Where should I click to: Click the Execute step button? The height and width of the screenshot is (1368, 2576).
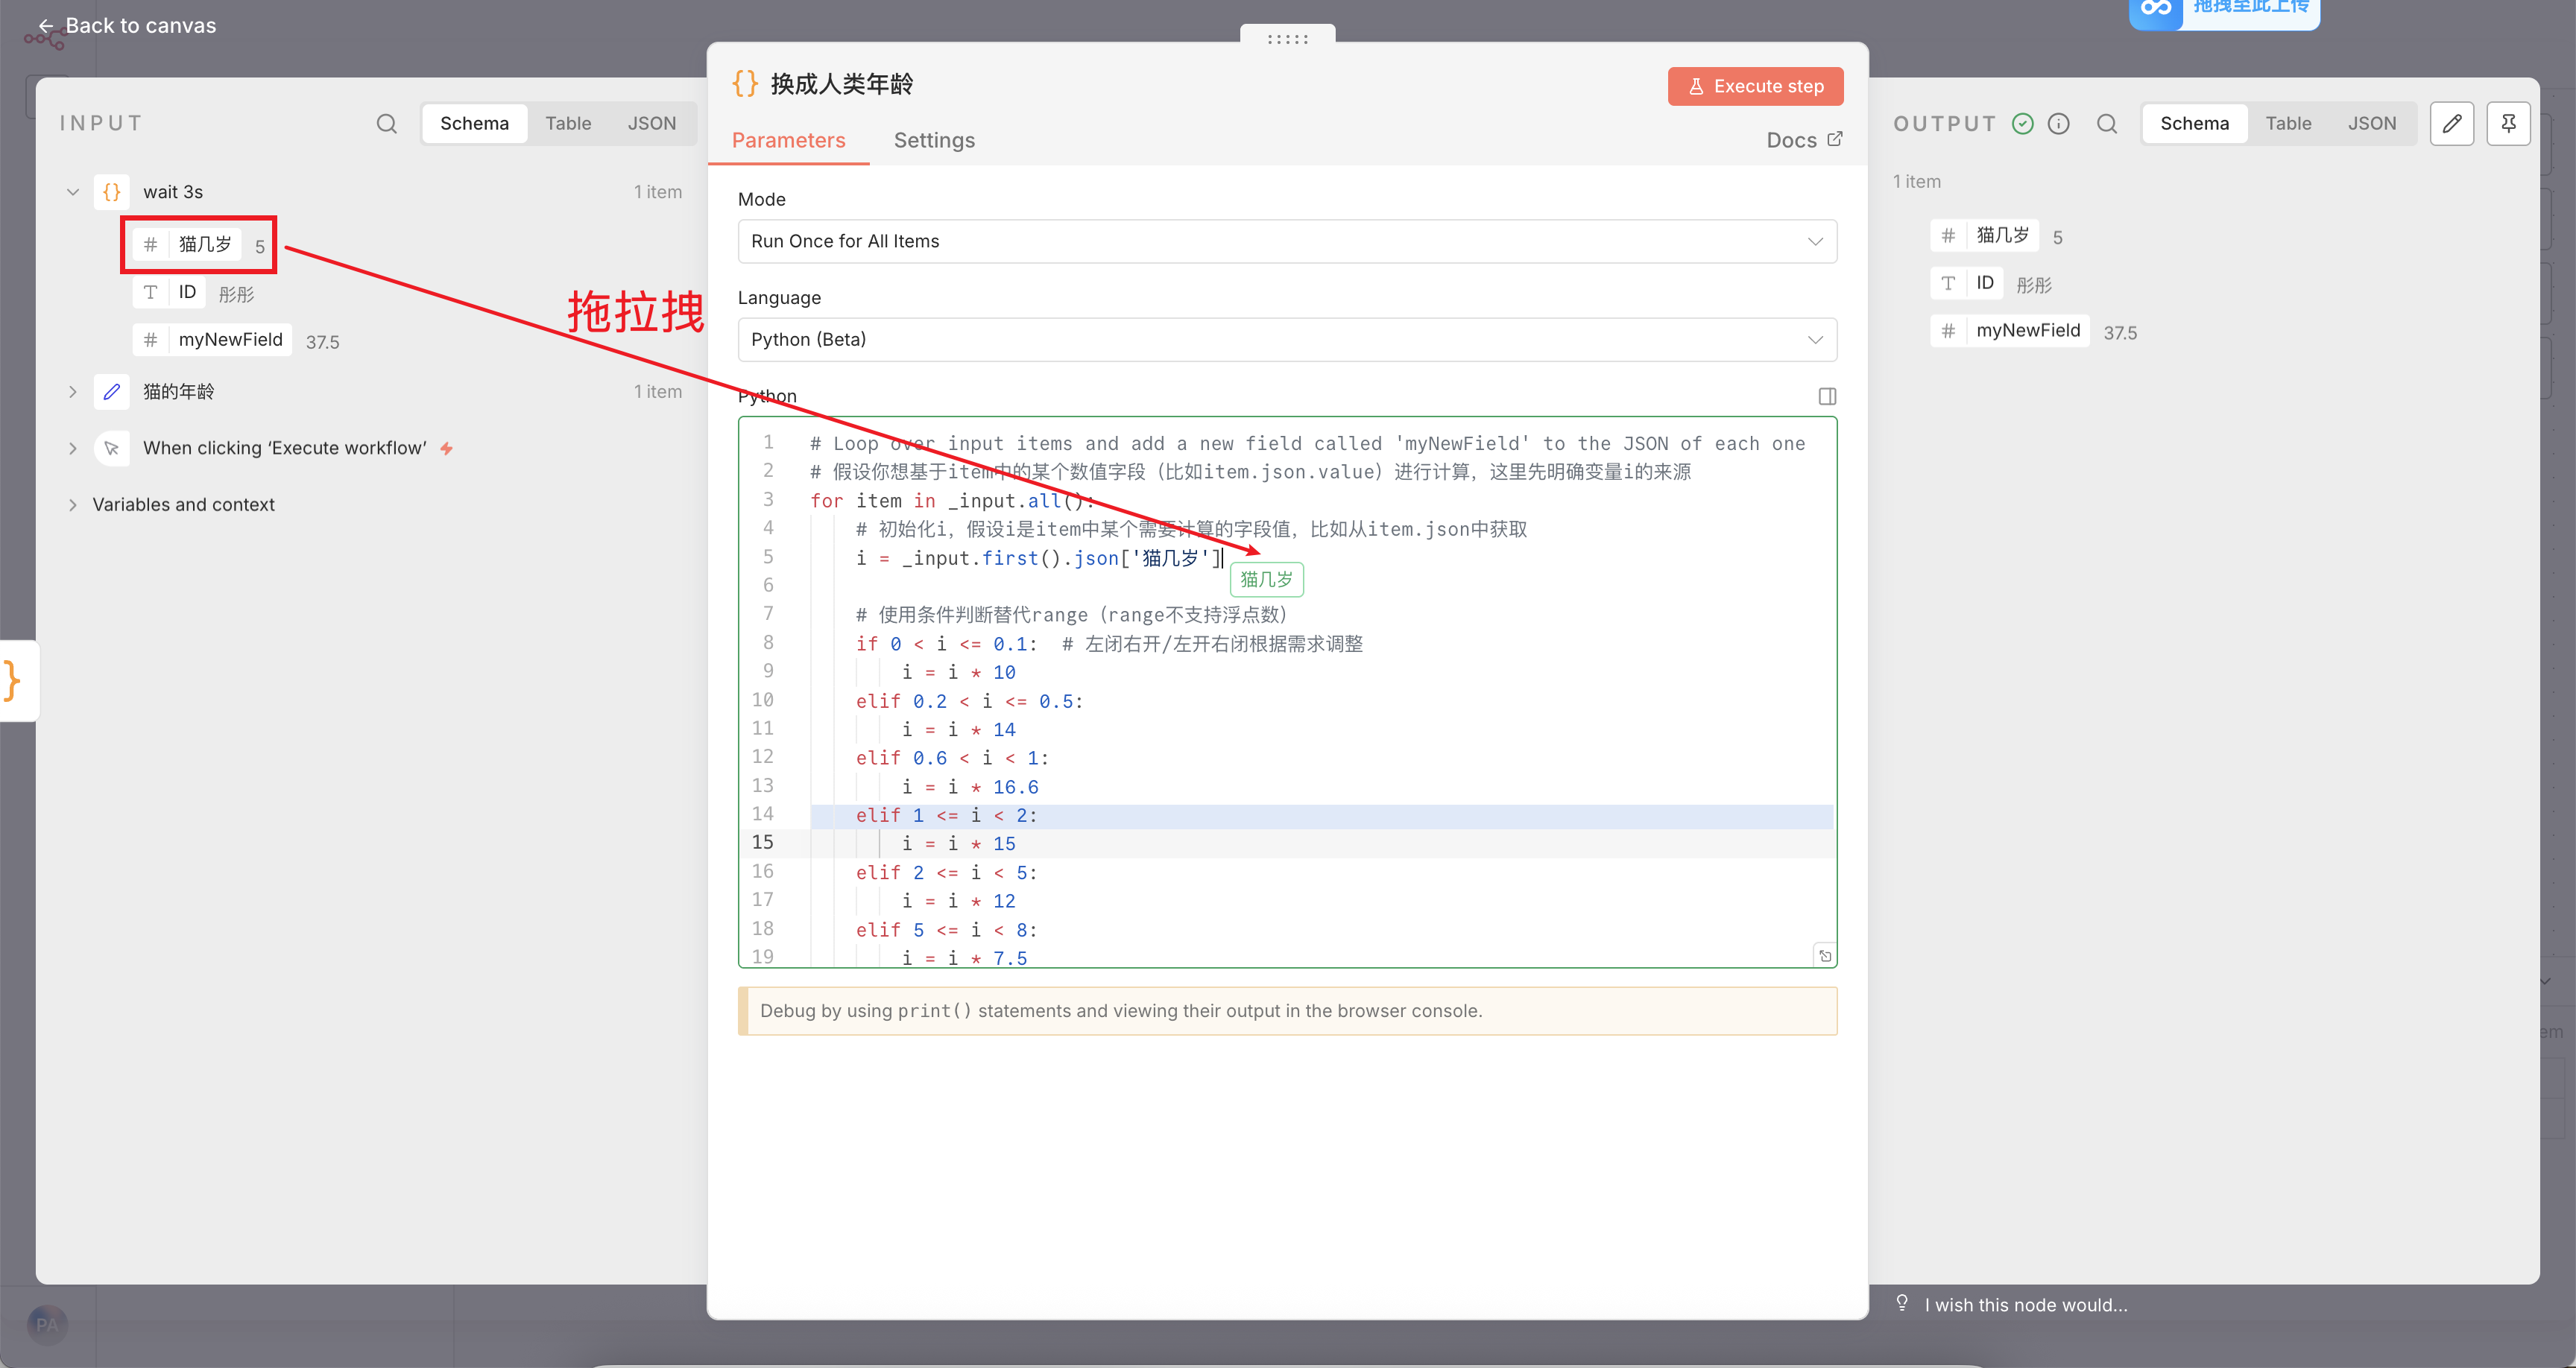1755,86
